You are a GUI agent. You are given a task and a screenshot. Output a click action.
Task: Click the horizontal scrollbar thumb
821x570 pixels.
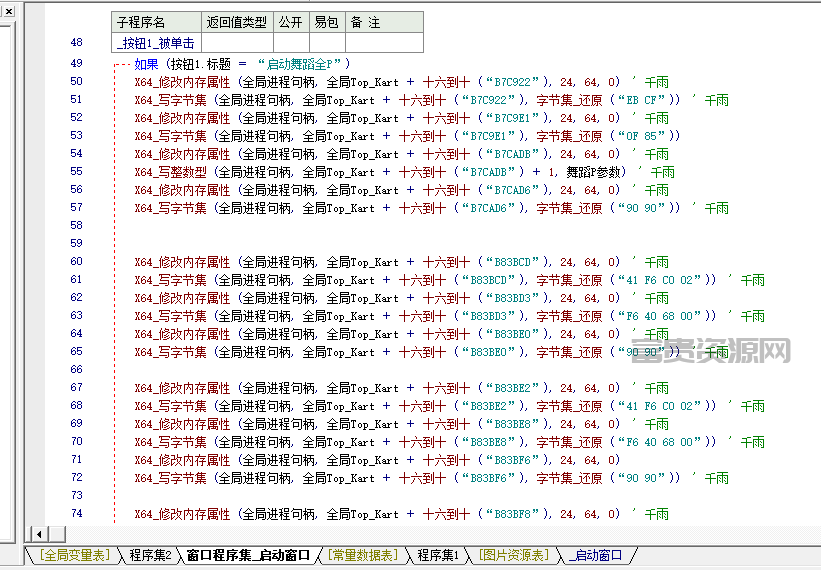pos(57,534)
